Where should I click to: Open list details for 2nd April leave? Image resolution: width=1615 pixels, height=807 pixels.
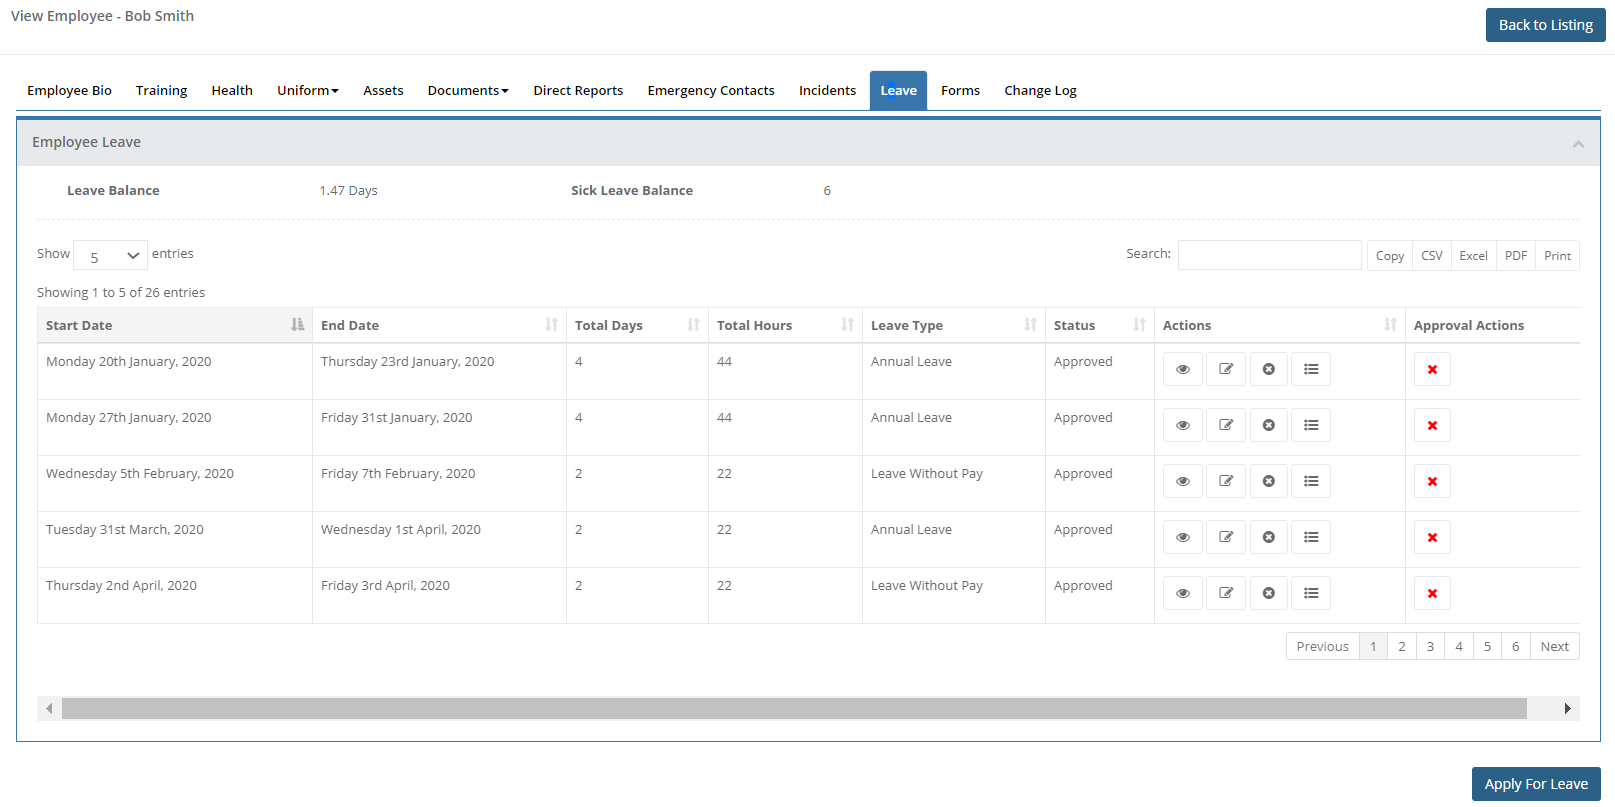coord(1311,593)
